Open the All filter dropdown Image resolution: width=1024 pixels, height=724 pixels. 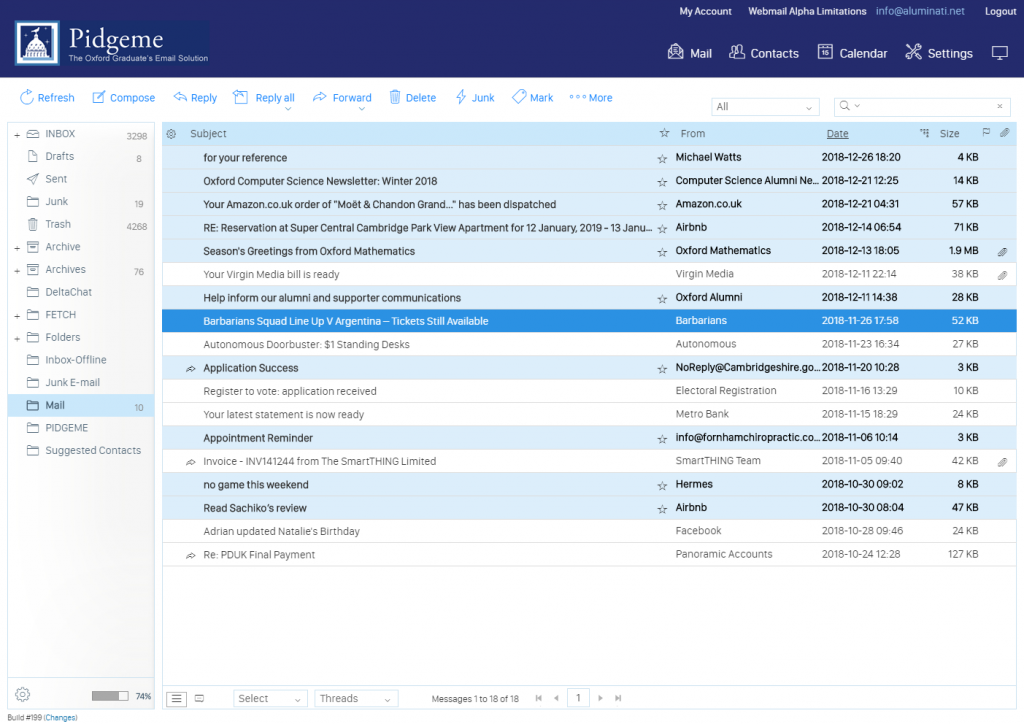click(766, 107)
